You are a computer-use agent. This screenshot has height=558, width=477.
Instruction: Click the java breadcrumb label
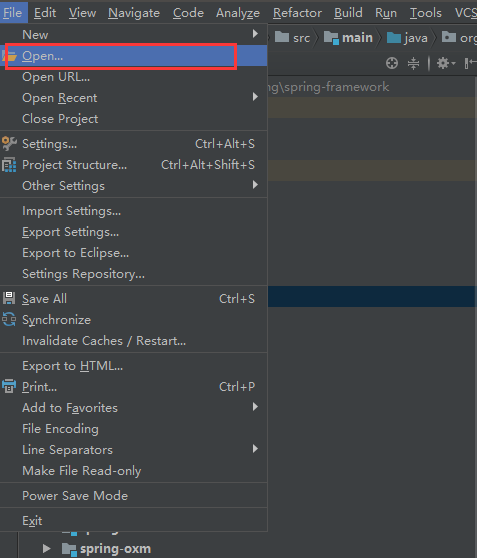416,38
